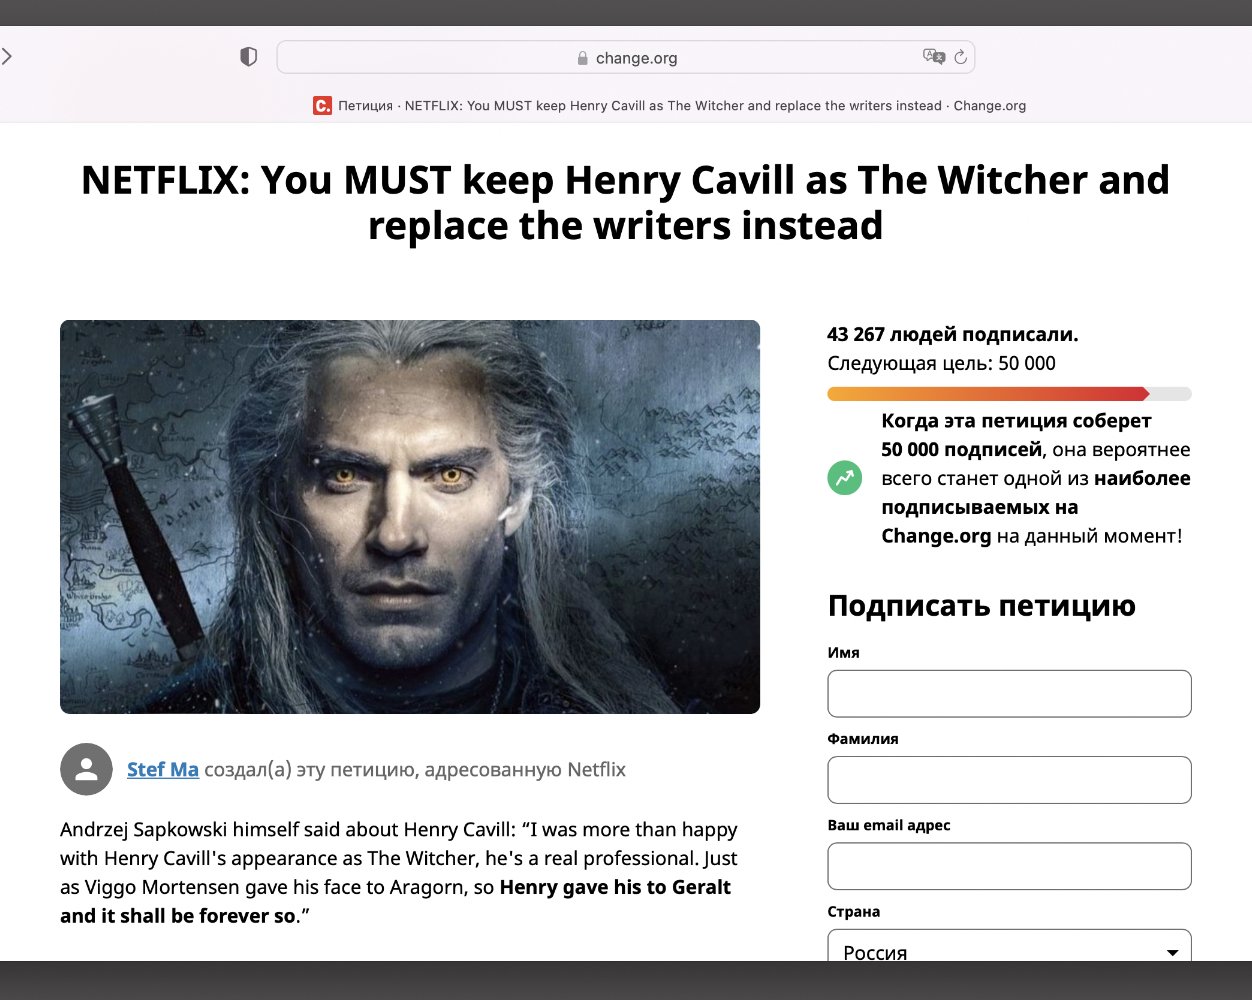Click the petition headline text
Screen dimensions: 1252x1000
click(x=626, y=202)
